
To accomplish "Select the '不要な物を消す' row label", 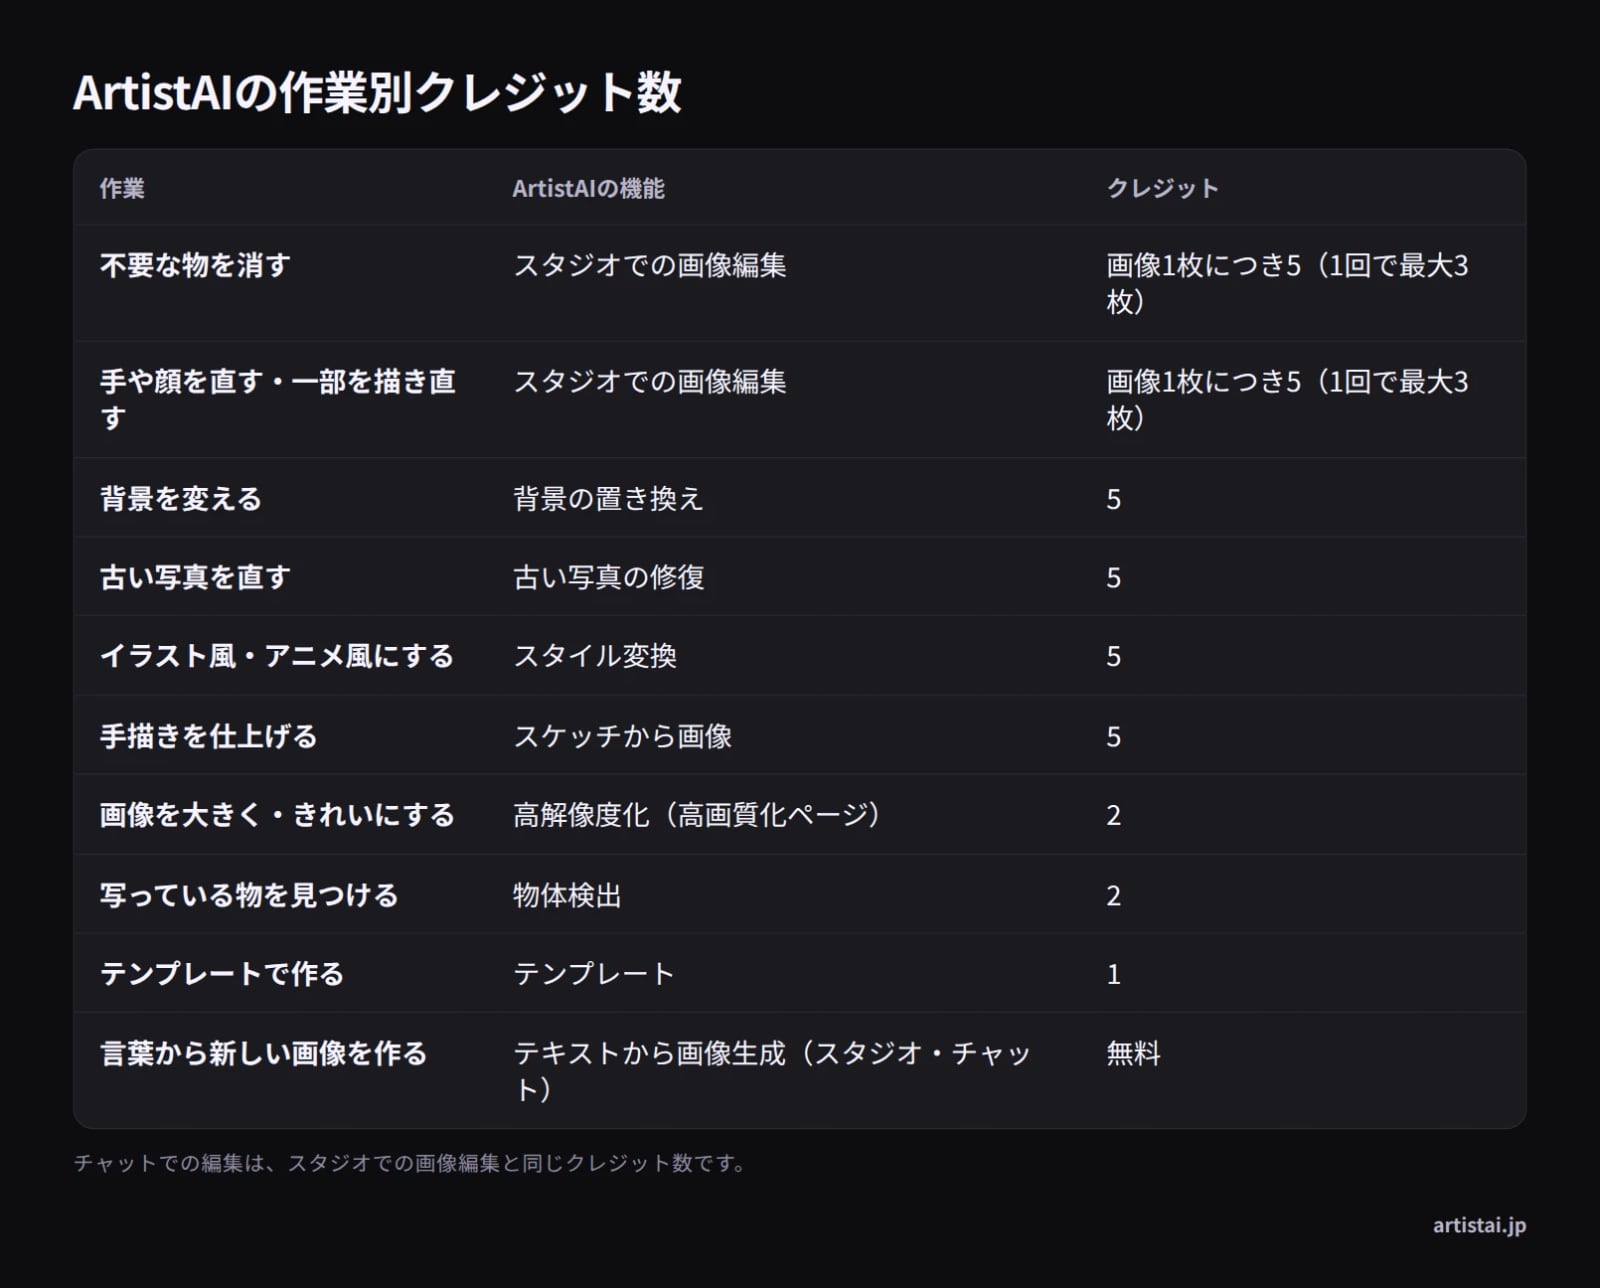I will pos(195,265).
